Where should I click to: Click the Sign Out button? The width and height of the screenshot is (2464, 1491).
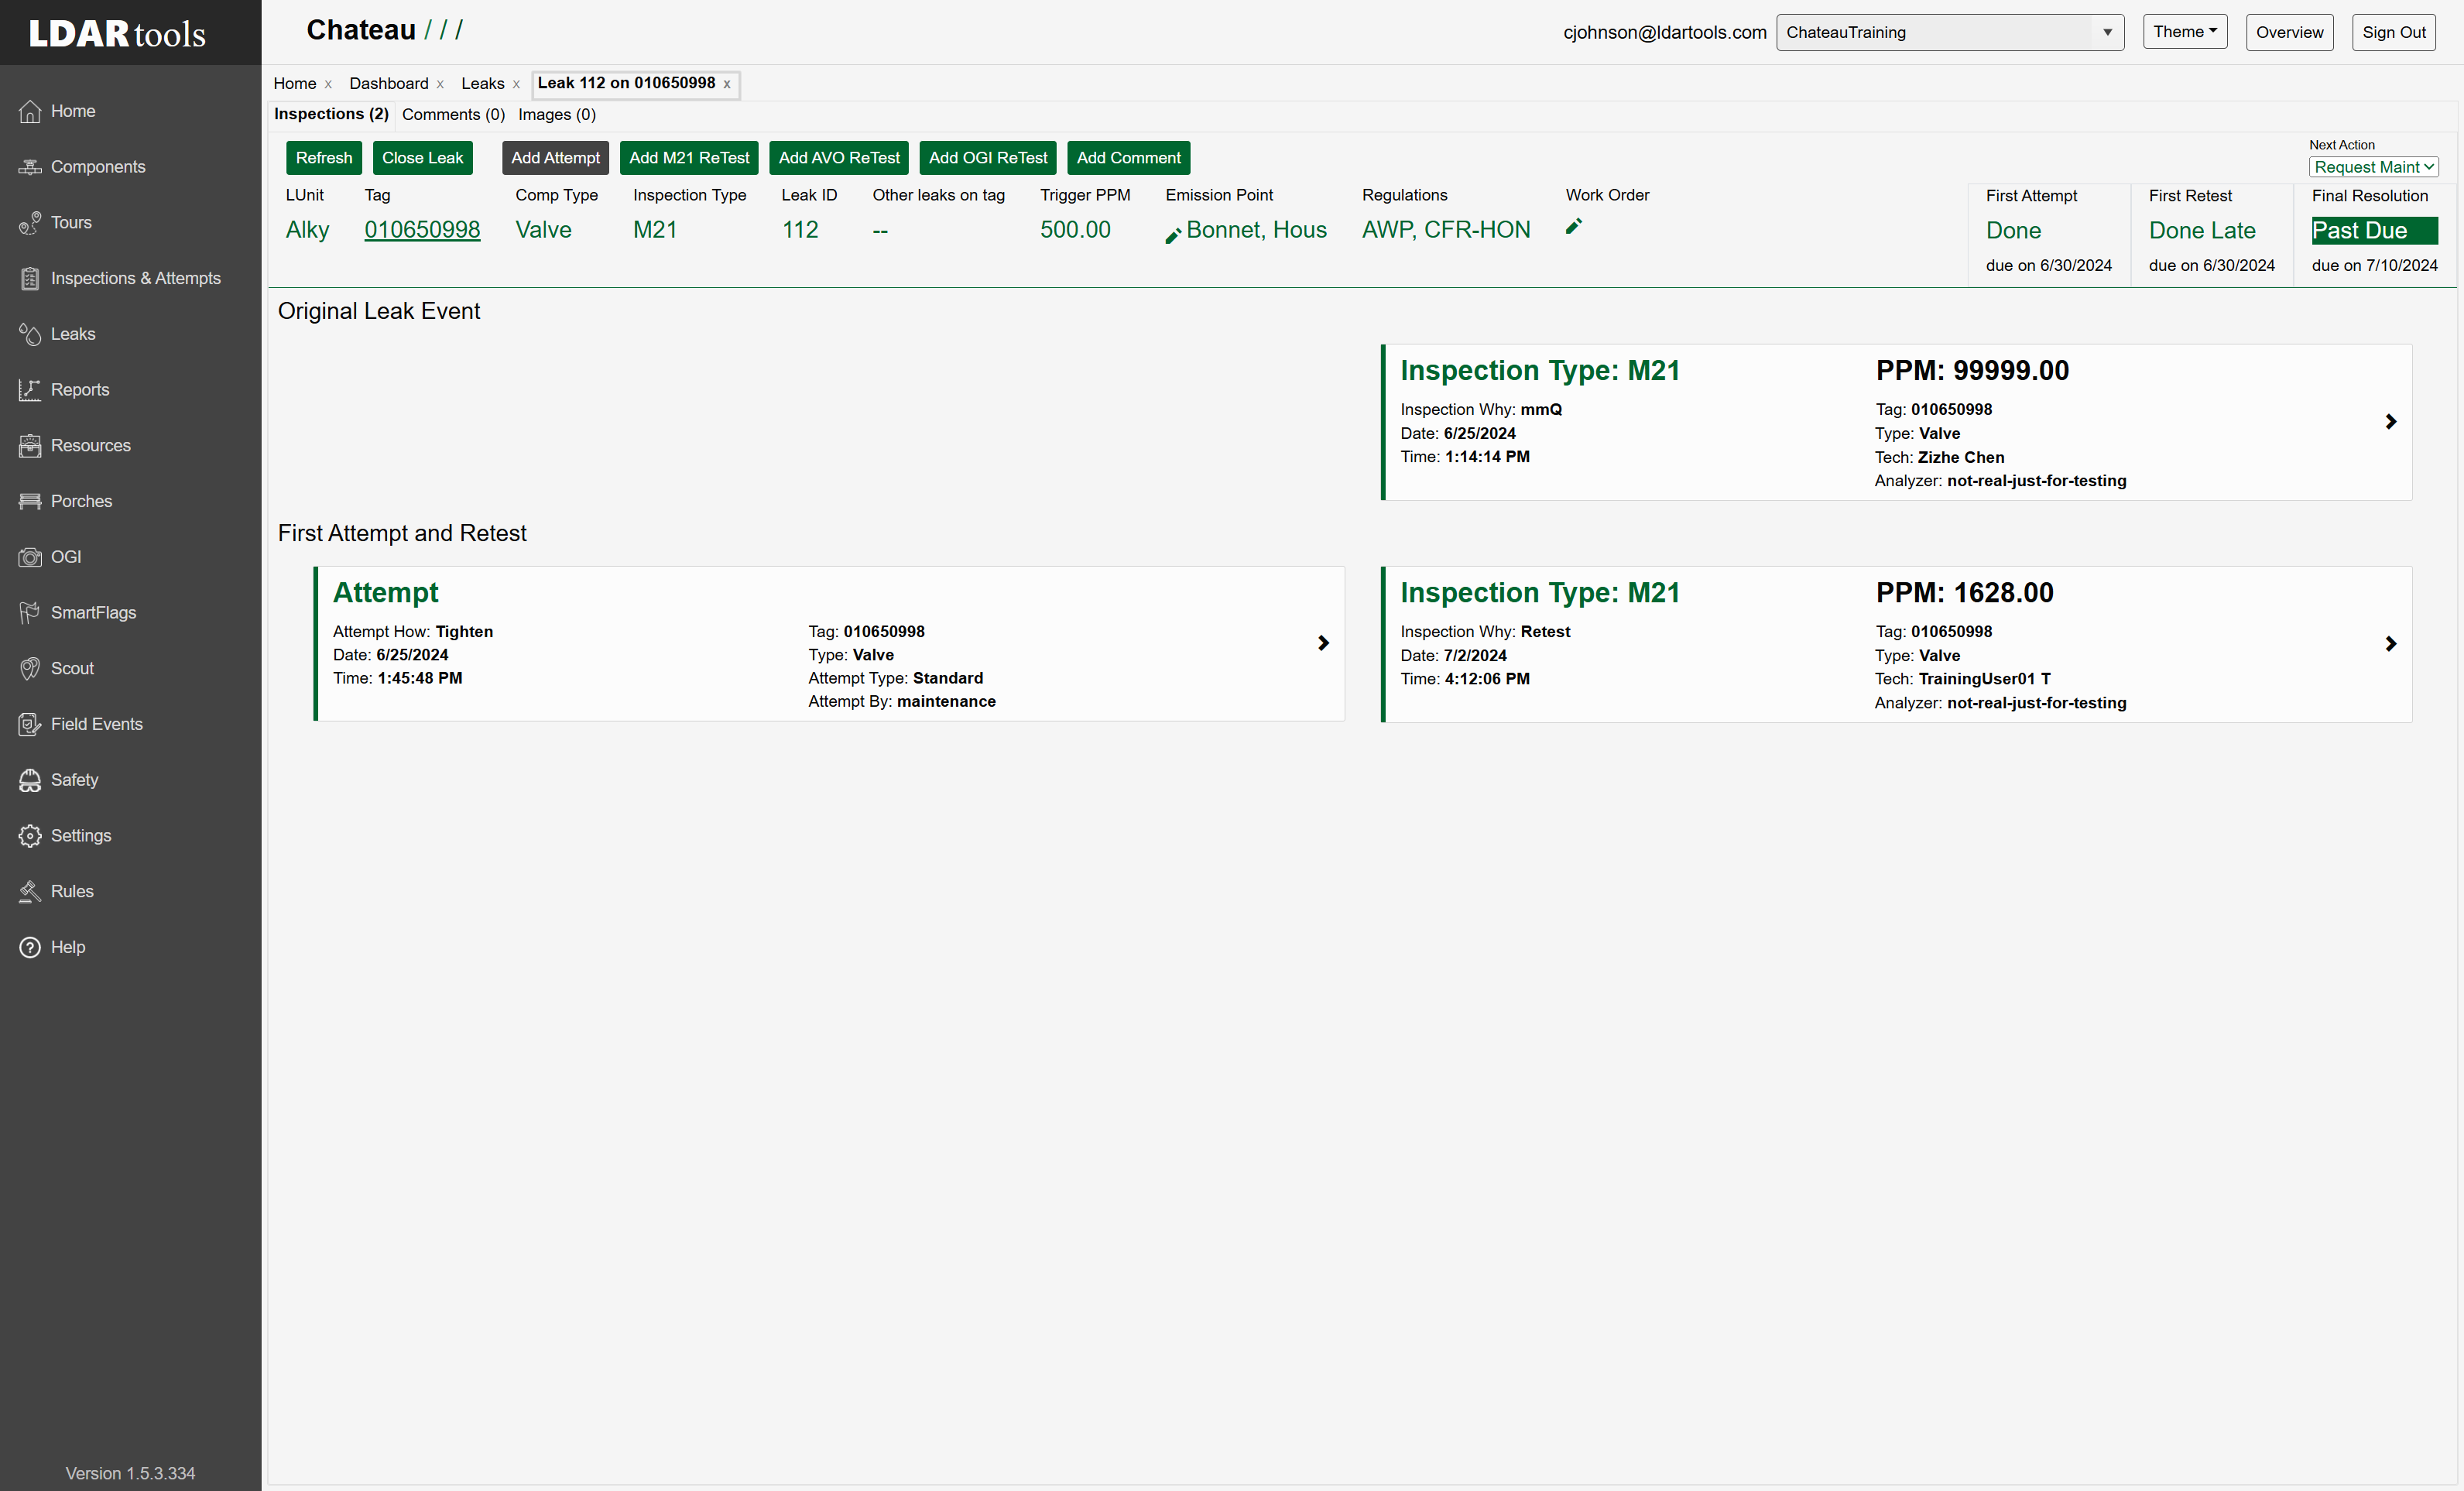[x=2394, y=32]
